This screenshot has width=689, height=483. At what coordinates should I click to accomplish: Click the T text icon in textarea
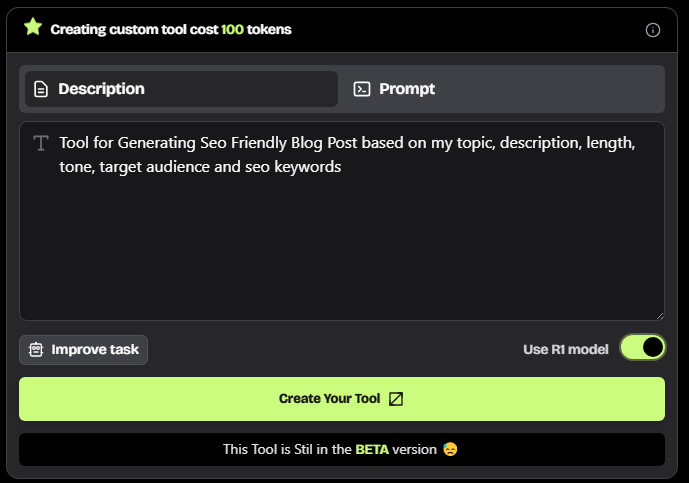(x=41, y=143)
